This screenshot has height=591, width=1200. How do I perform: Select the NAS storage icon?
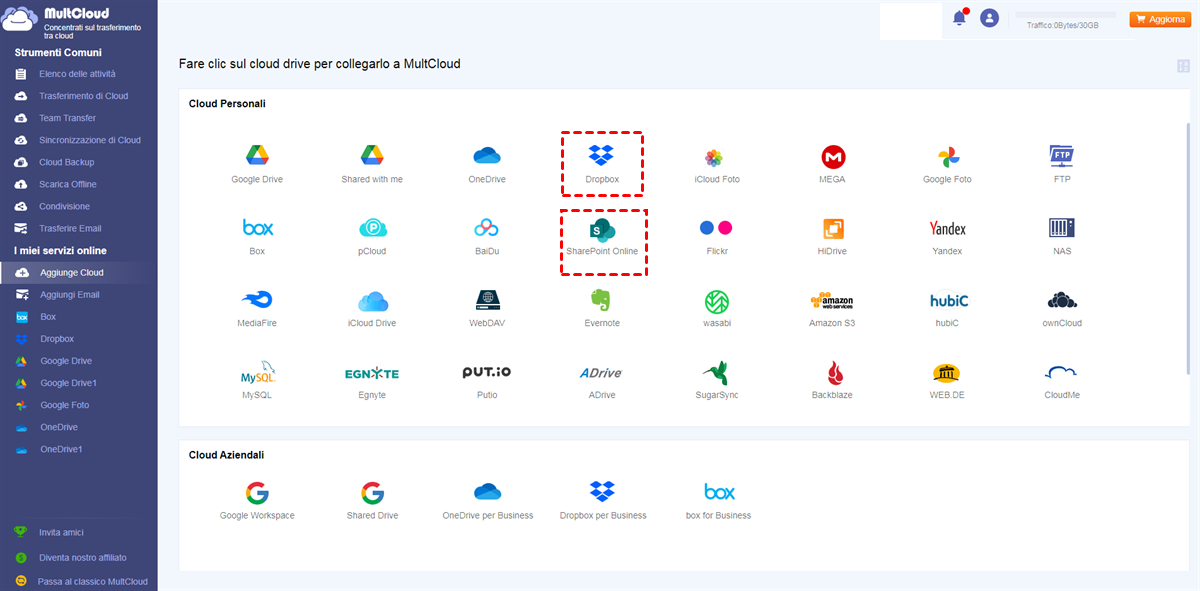[x=1062, y=228]
